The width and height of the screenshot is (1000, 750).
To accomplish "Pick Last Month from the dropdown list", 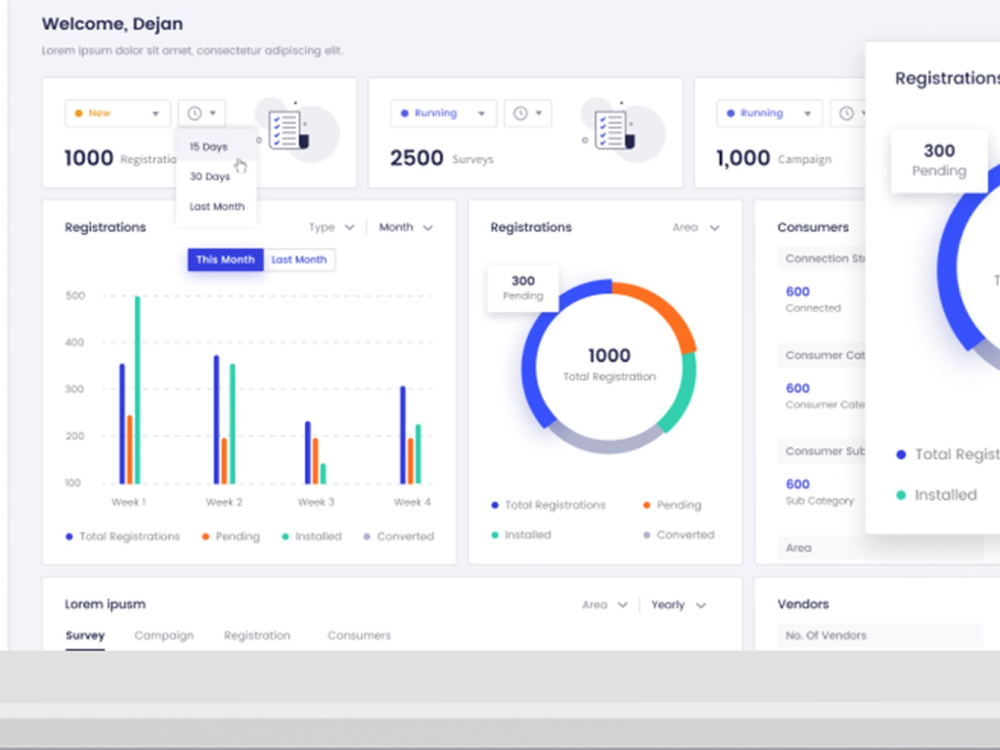I will pyautogui.click(x=216, y=207).
